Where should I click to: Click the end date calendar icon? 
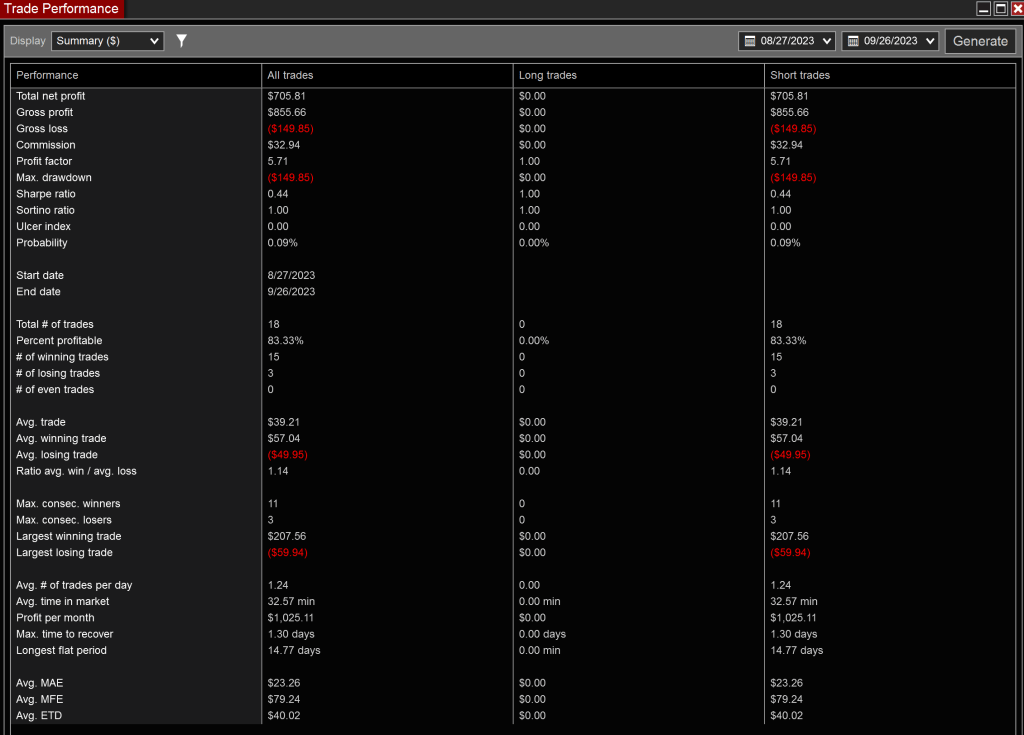pos(853,41)
